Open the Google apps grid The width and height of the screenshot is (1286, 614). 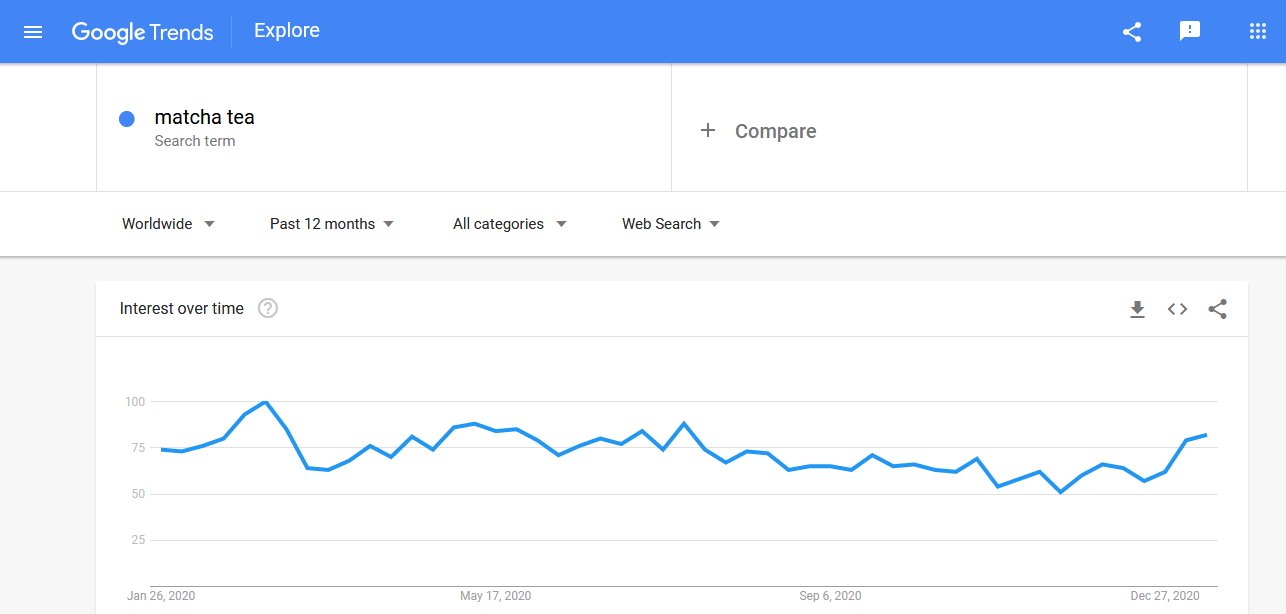[x=1258, y=32]
